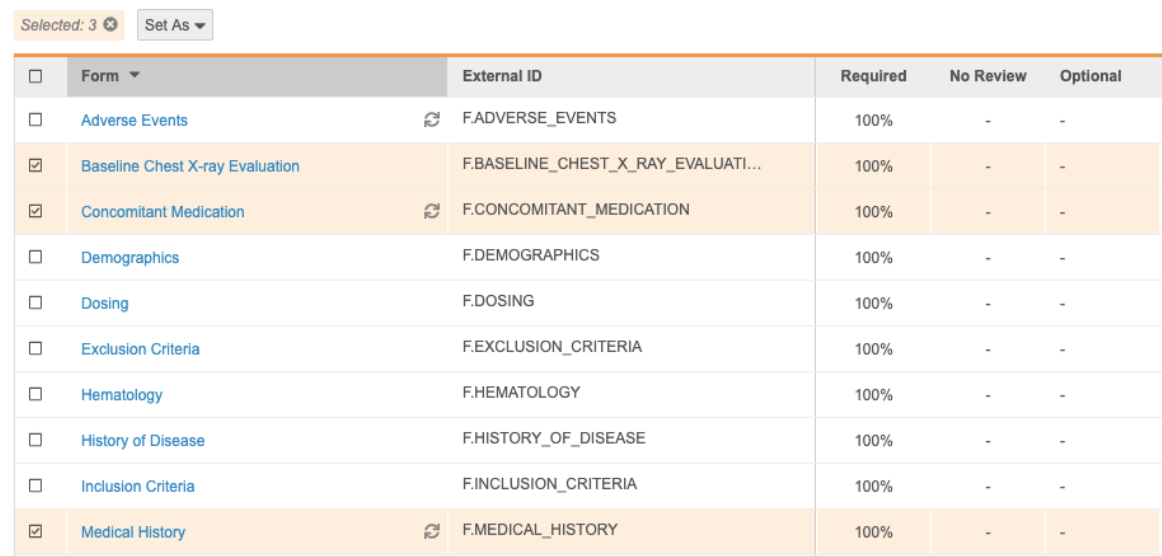
Task: Open the Set As dropdown
Action: pyautogui.click(x=175, y=25)
